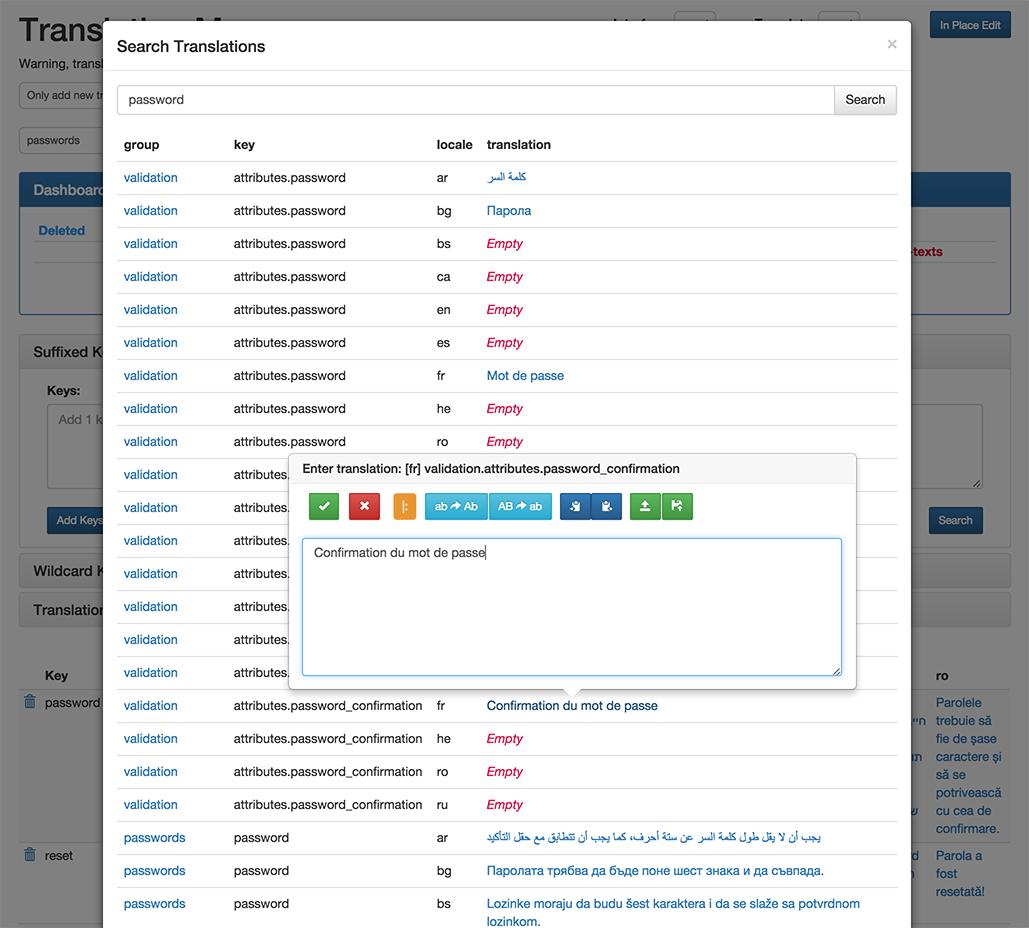Click the 'ro' column header in background table

click(x=942, y=675)
